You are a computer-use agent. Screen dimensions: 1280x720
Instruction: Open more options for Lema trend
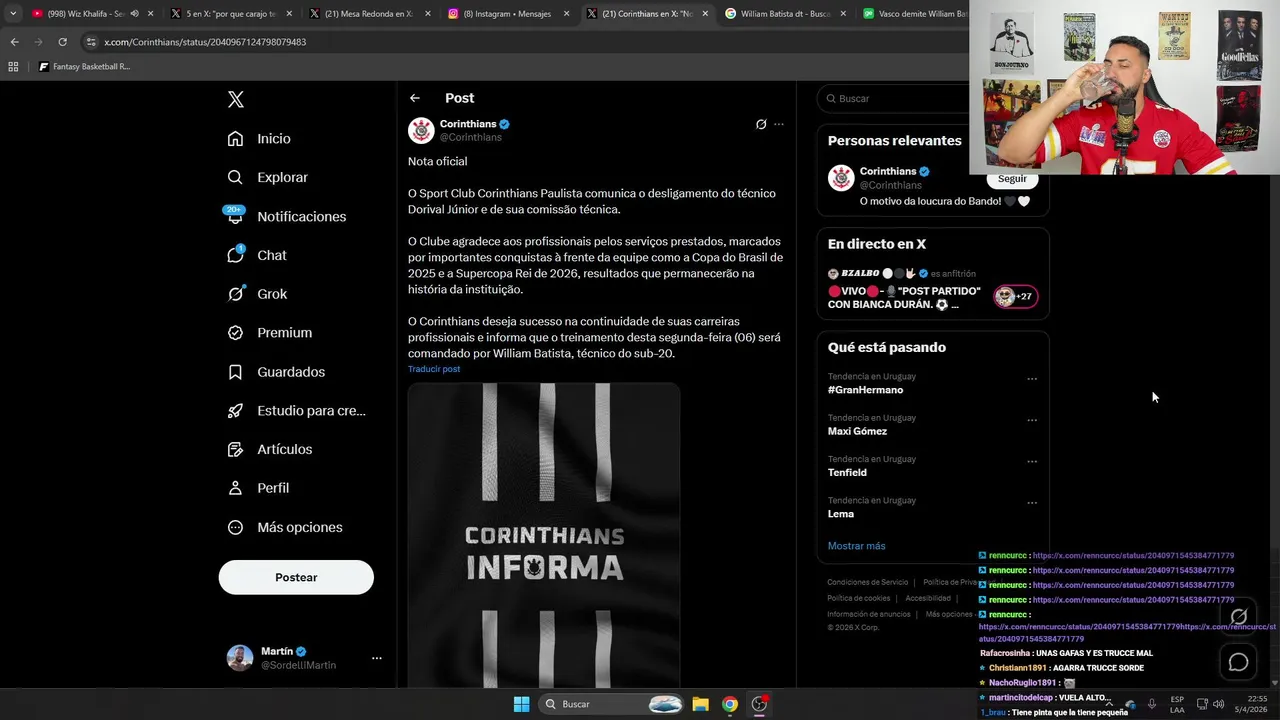coord(1032,503)
